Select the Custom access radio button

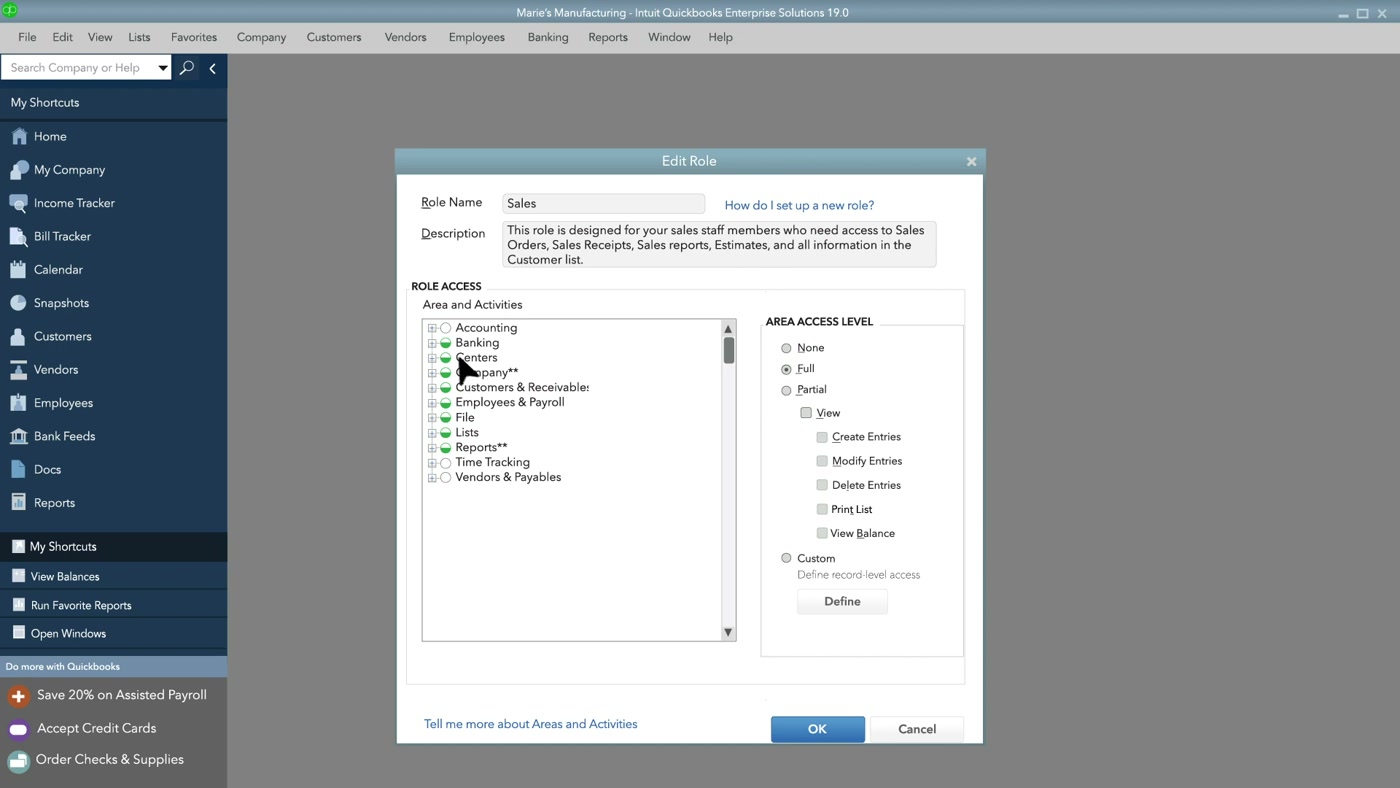(786, 558)
